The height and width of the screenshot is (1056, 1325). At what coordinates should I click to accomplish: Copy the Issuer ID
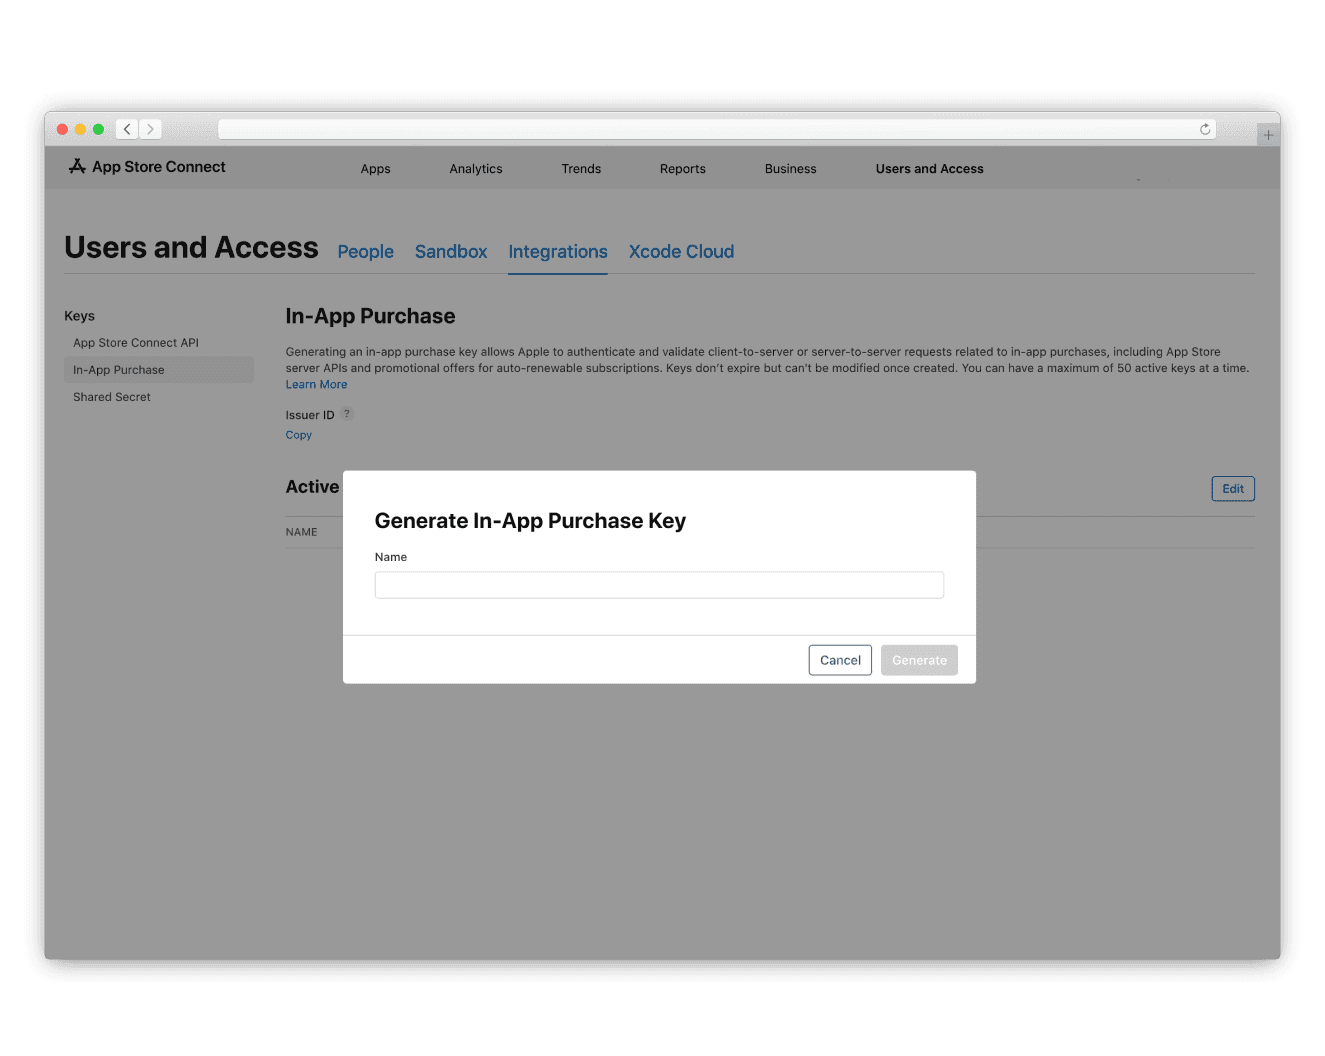pos(298,434)
